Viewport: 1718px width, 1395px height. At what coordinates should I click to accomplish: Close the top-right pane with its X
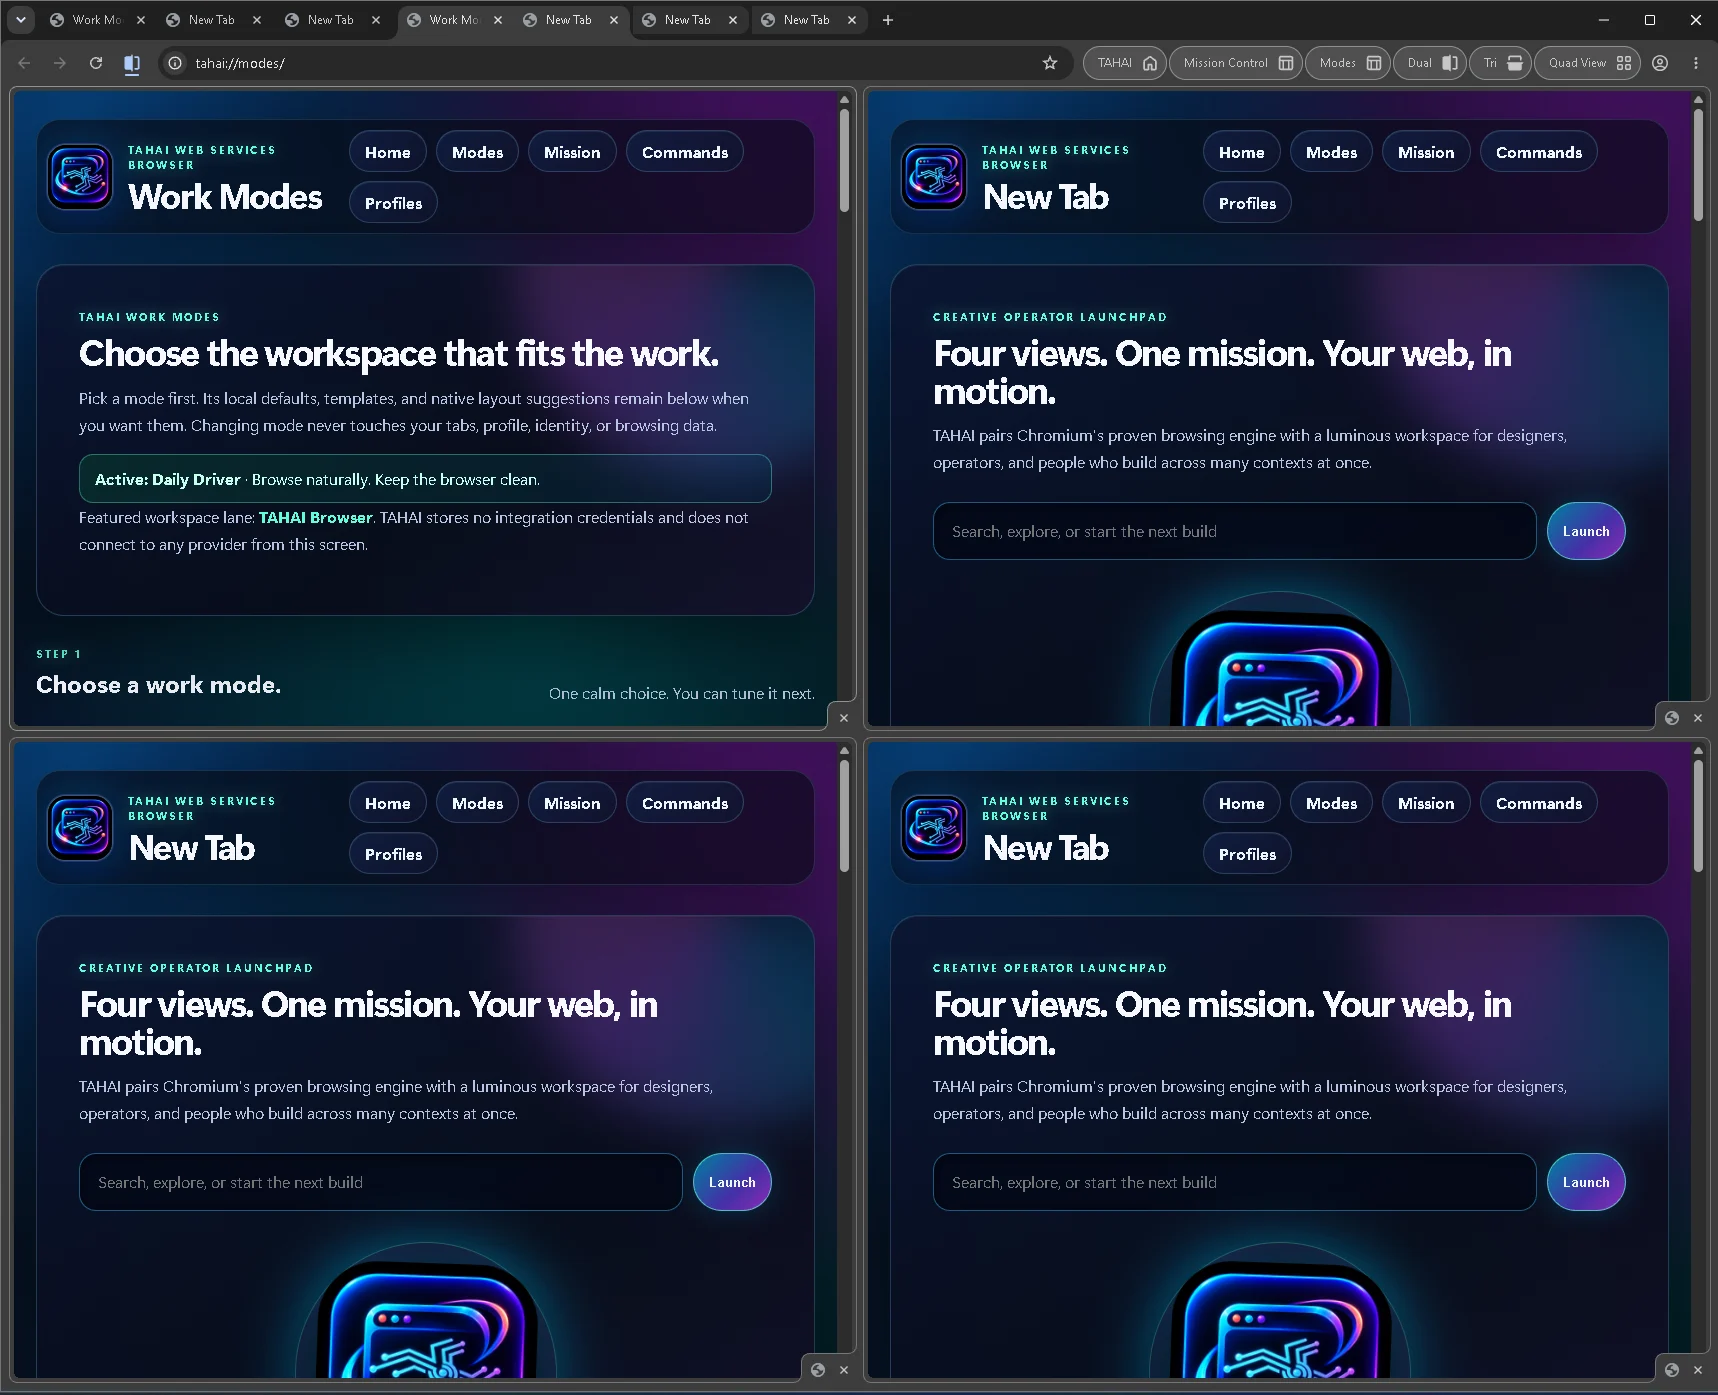point(1698,718)
